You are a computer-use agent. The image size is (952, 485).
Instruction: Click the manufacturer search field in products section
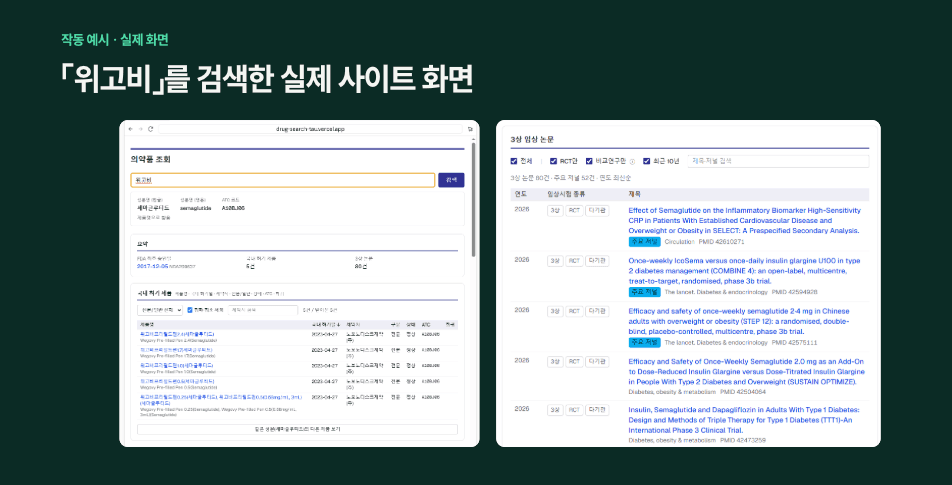[263, 310]
